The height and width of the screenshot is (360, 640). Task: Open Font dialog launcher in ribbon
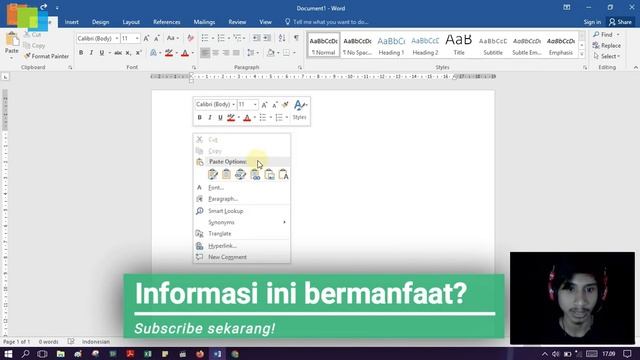click(194, 67)
